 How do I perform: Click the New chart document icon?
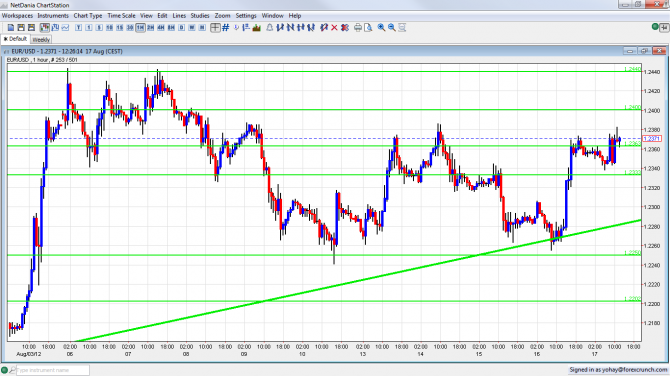(x=11, y=27)
